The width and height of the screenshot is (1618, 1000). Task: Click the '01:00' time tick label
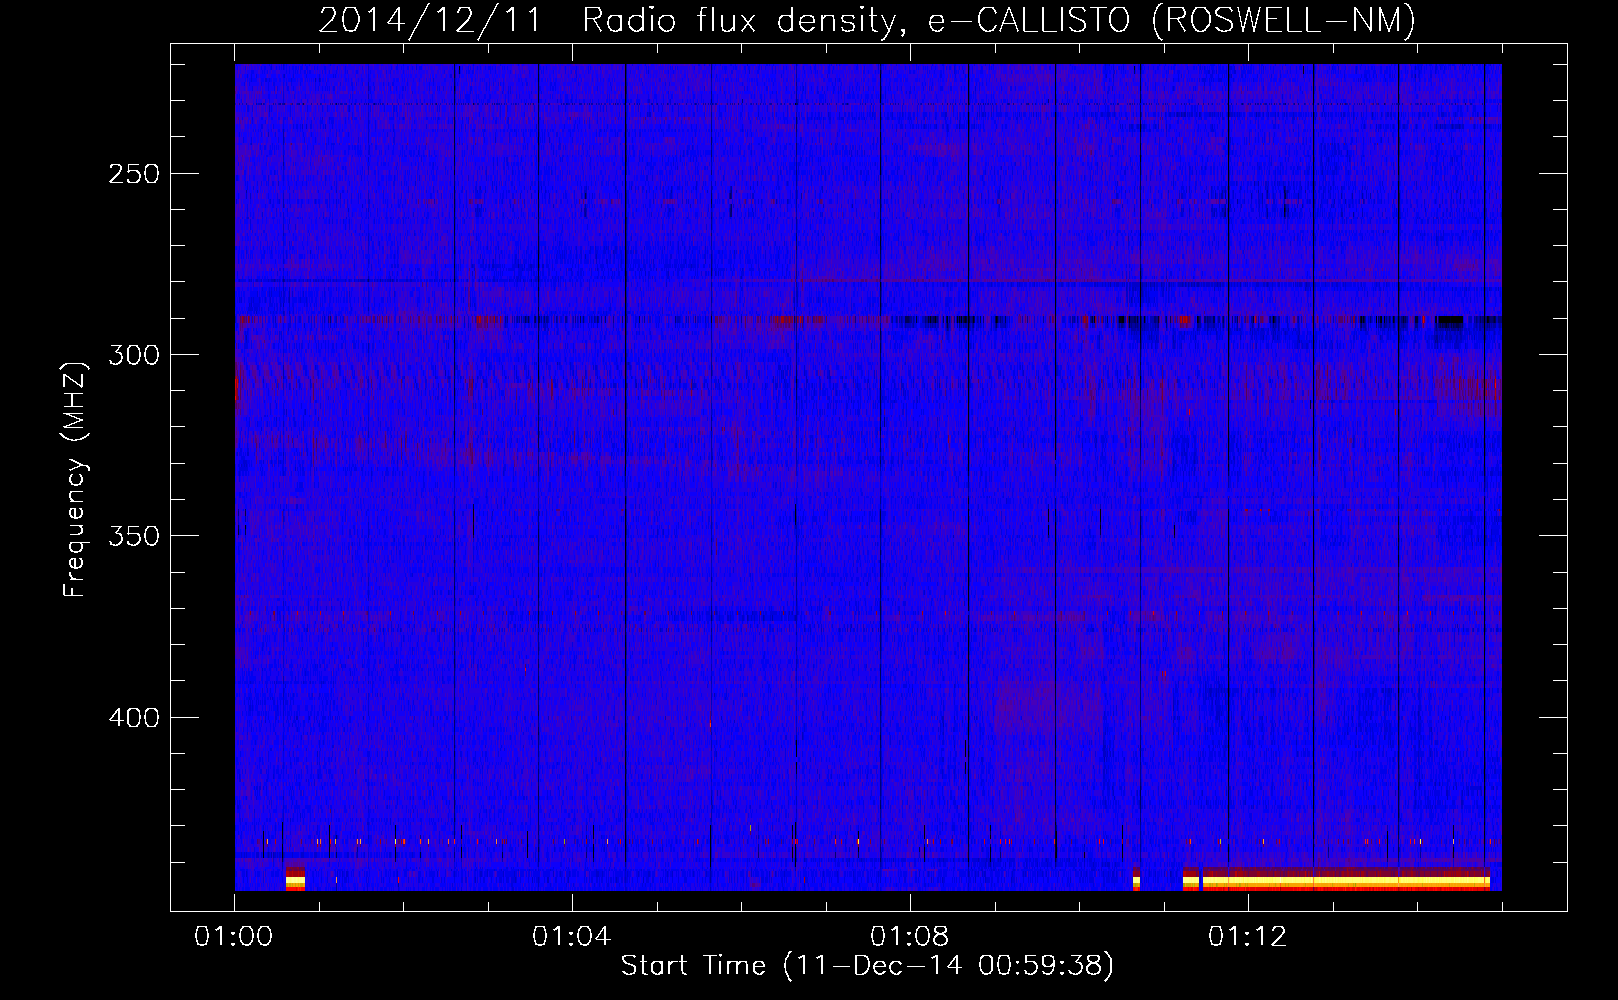[234, 936]
